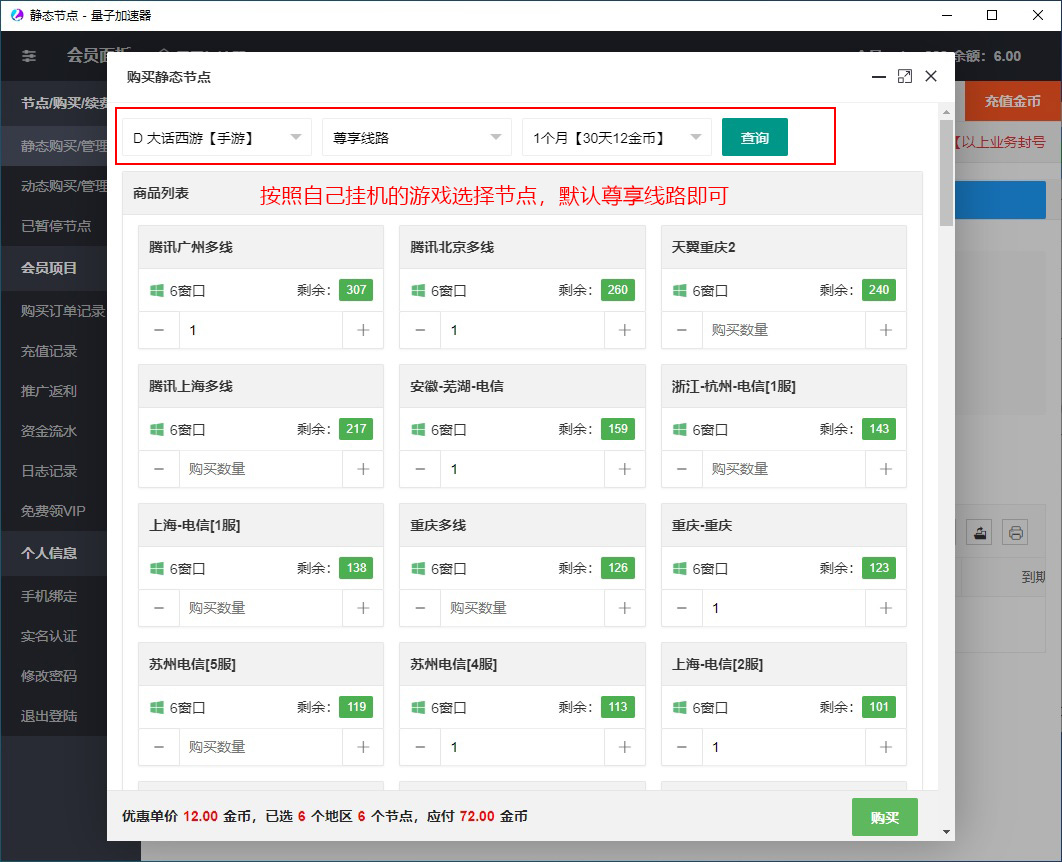The width and height of the screenshot is (1062, 862).
Task: Toggle the sidebar hamburger menu icon
Action: (x=28, y=56)
